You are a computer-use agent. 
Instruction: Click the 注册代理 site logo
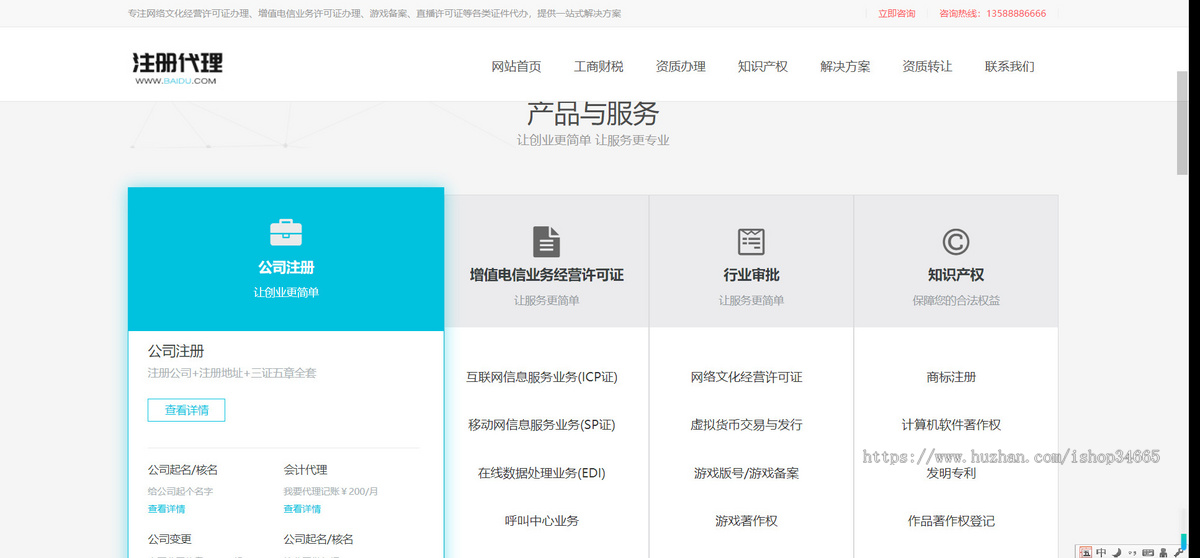click(x=177, y=67)
